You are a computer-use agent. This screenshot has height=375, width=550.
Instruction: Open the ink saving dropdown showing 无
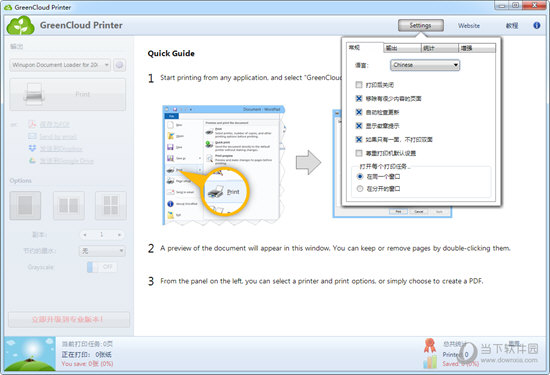(102, 251)
